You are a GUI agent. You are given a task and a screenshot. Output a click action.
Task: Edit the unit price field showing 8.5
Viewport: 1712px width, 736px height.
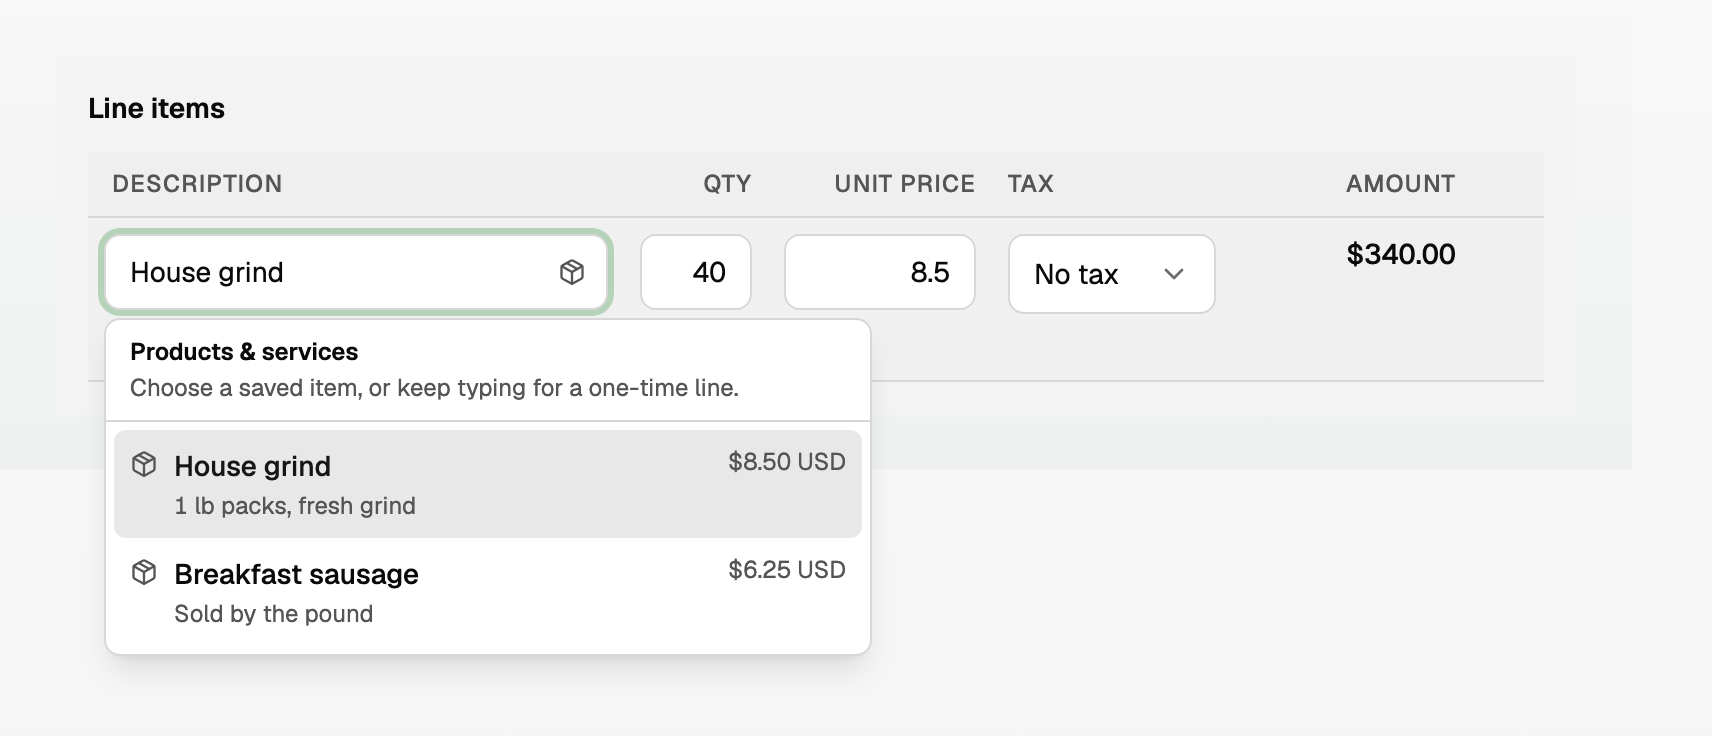click(880, 272)
